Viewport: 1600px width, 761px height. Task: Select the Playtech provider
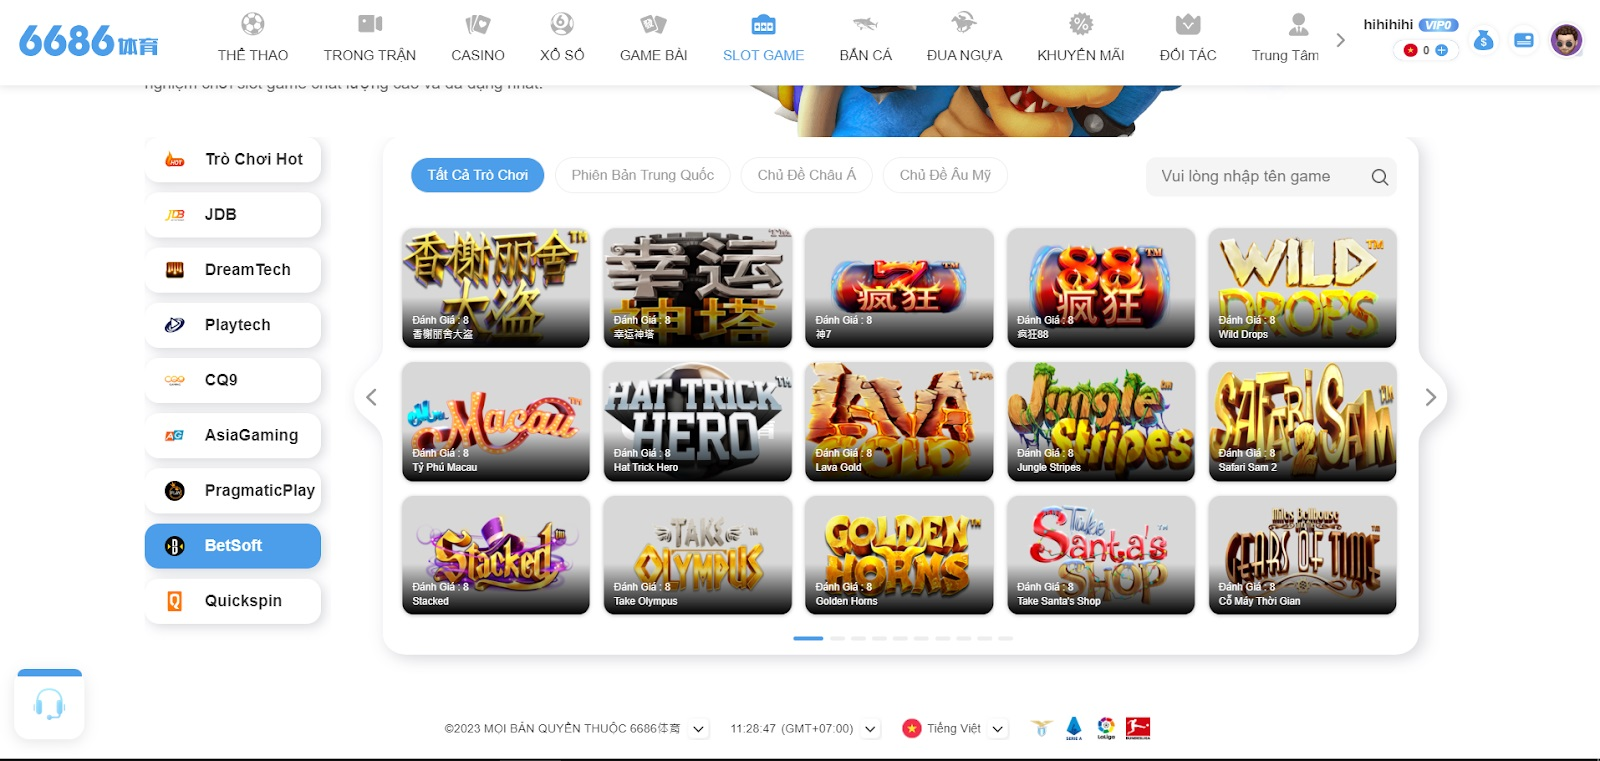click(x=233, y=325)
